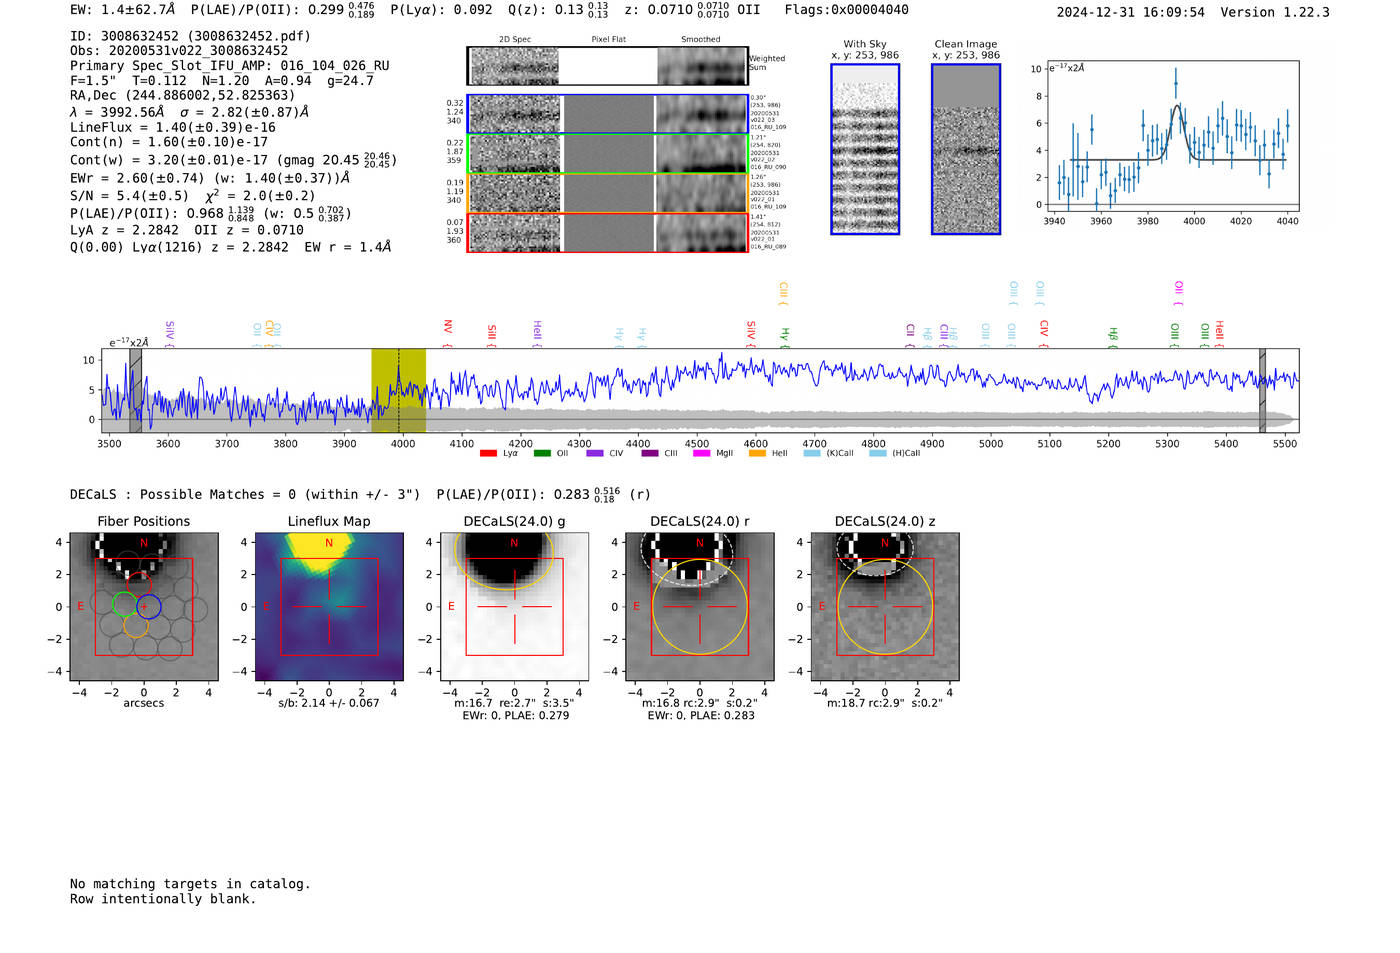Open the DECaLS(24.0) z image
The image size is (1400, 953).
[885, 607]
